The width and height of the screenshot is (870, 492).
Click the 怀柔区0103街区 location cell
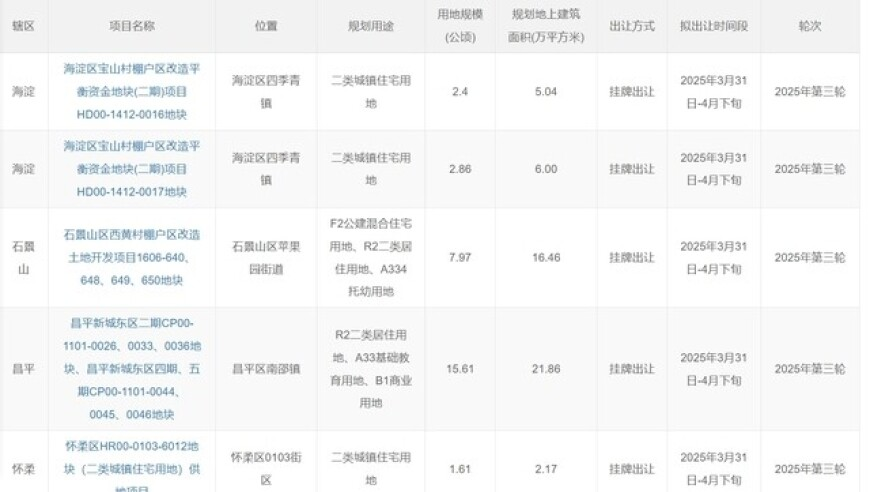tap(266, 469)
